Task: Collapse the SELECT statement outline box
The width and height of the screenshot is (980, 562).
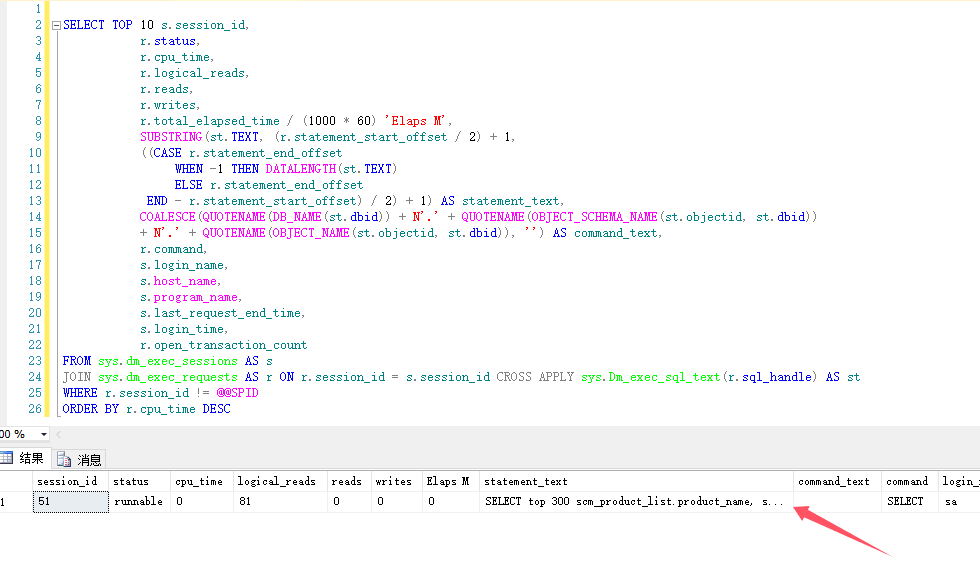Action: (56, 26)
